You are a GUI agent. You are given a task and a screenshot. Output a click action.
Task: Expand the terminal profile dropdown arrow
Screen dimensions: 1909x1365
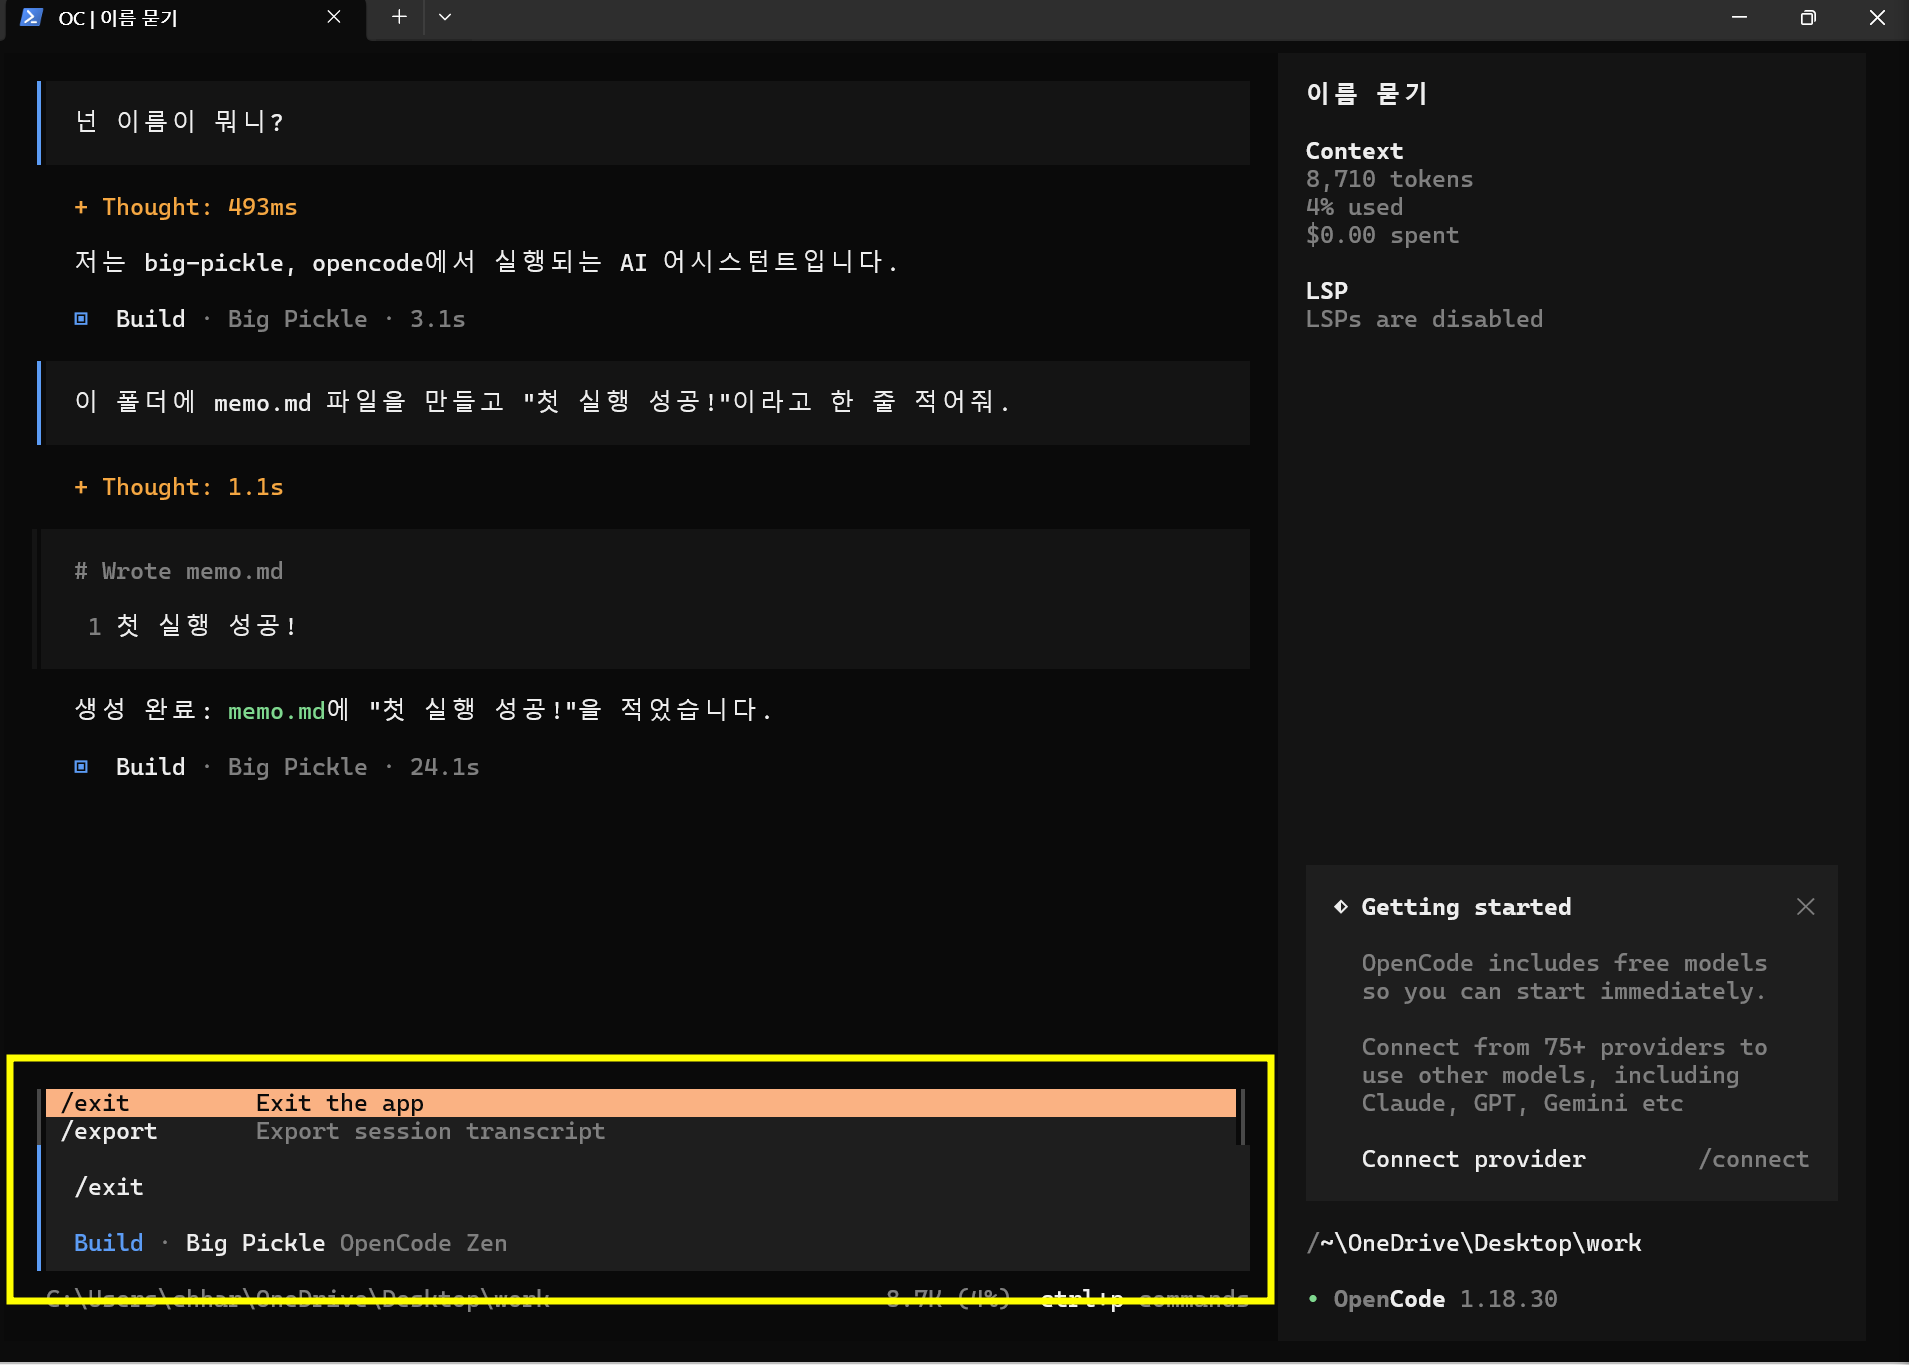(x=445, y=17)
